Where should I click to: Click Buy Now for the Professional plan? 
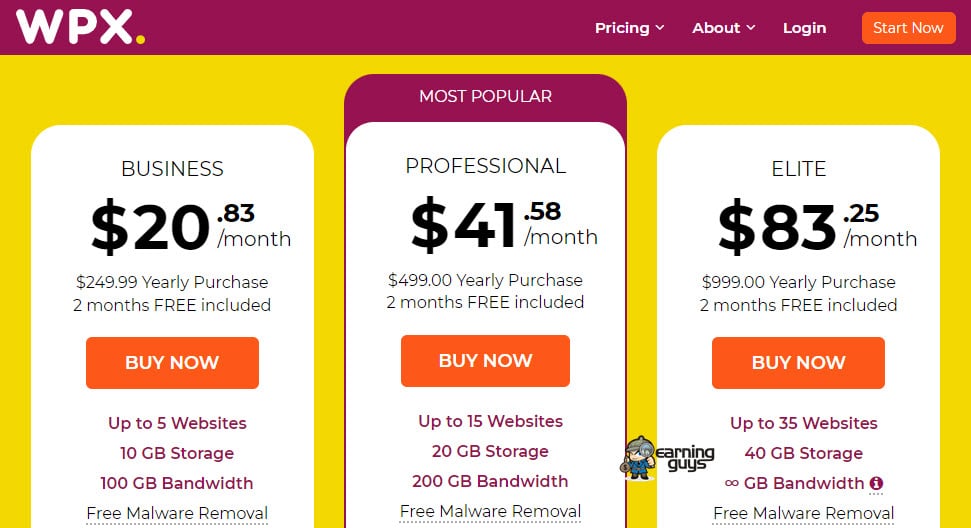pyautogui.click(x=485, y=360)
